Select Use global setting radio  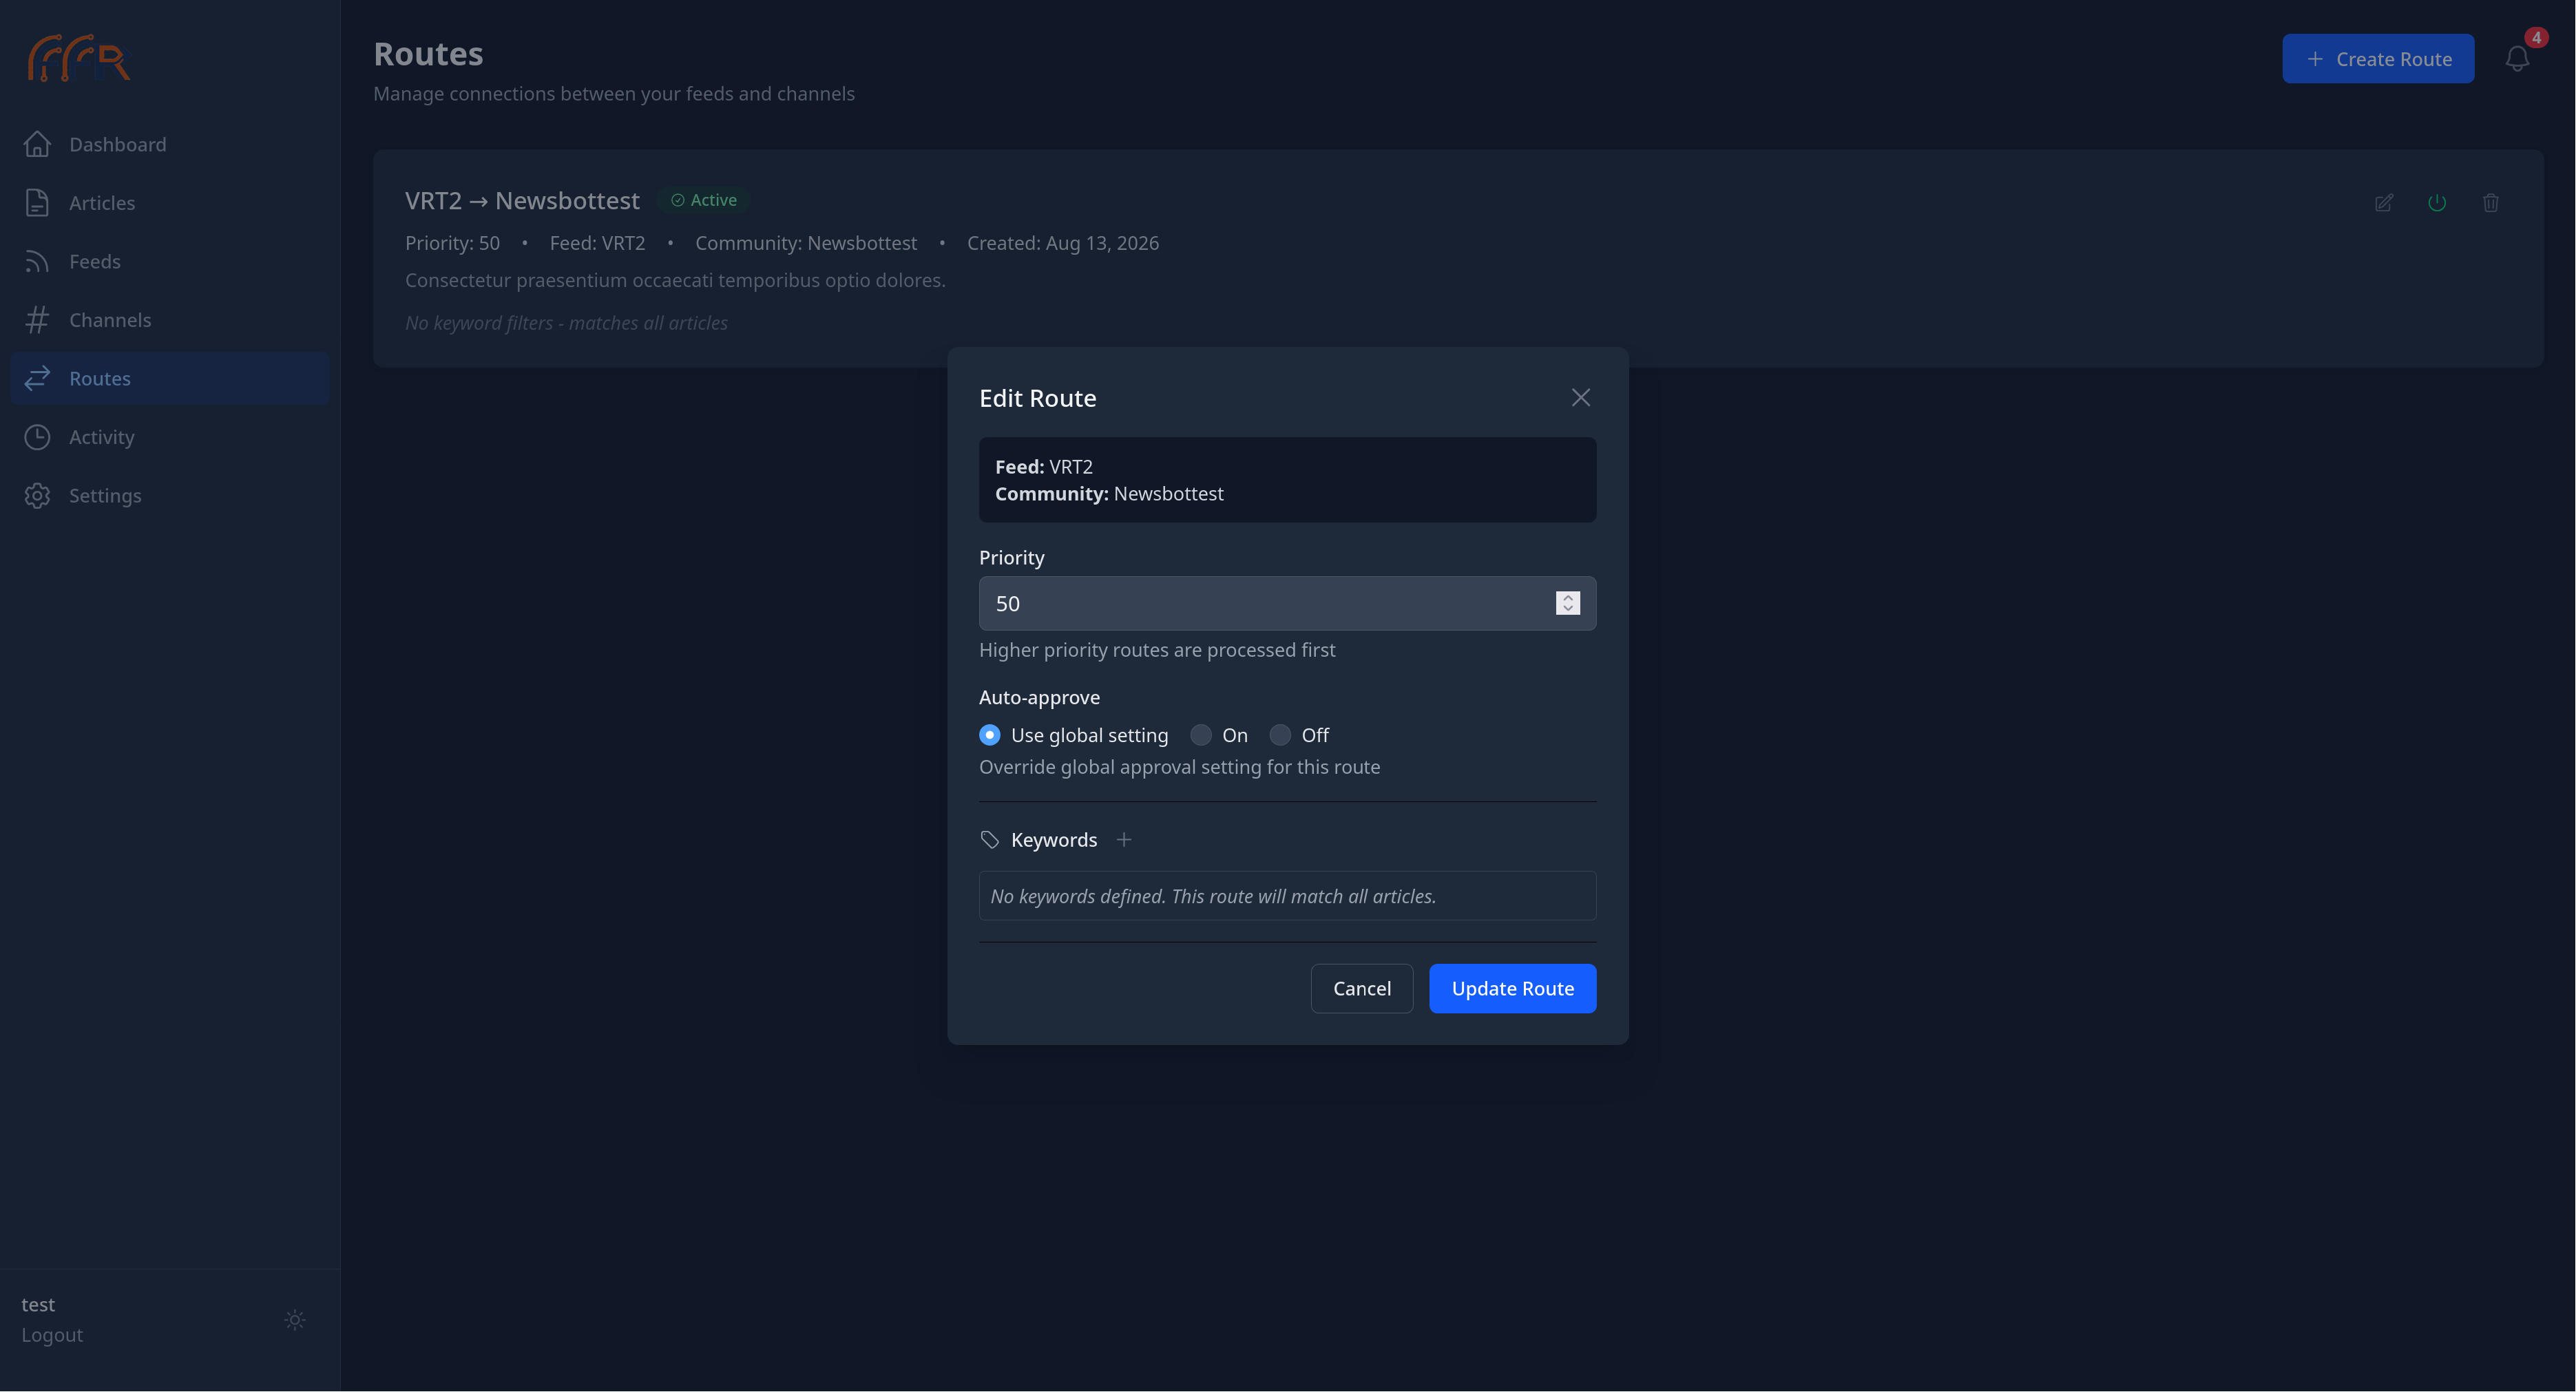pos(990,735)
